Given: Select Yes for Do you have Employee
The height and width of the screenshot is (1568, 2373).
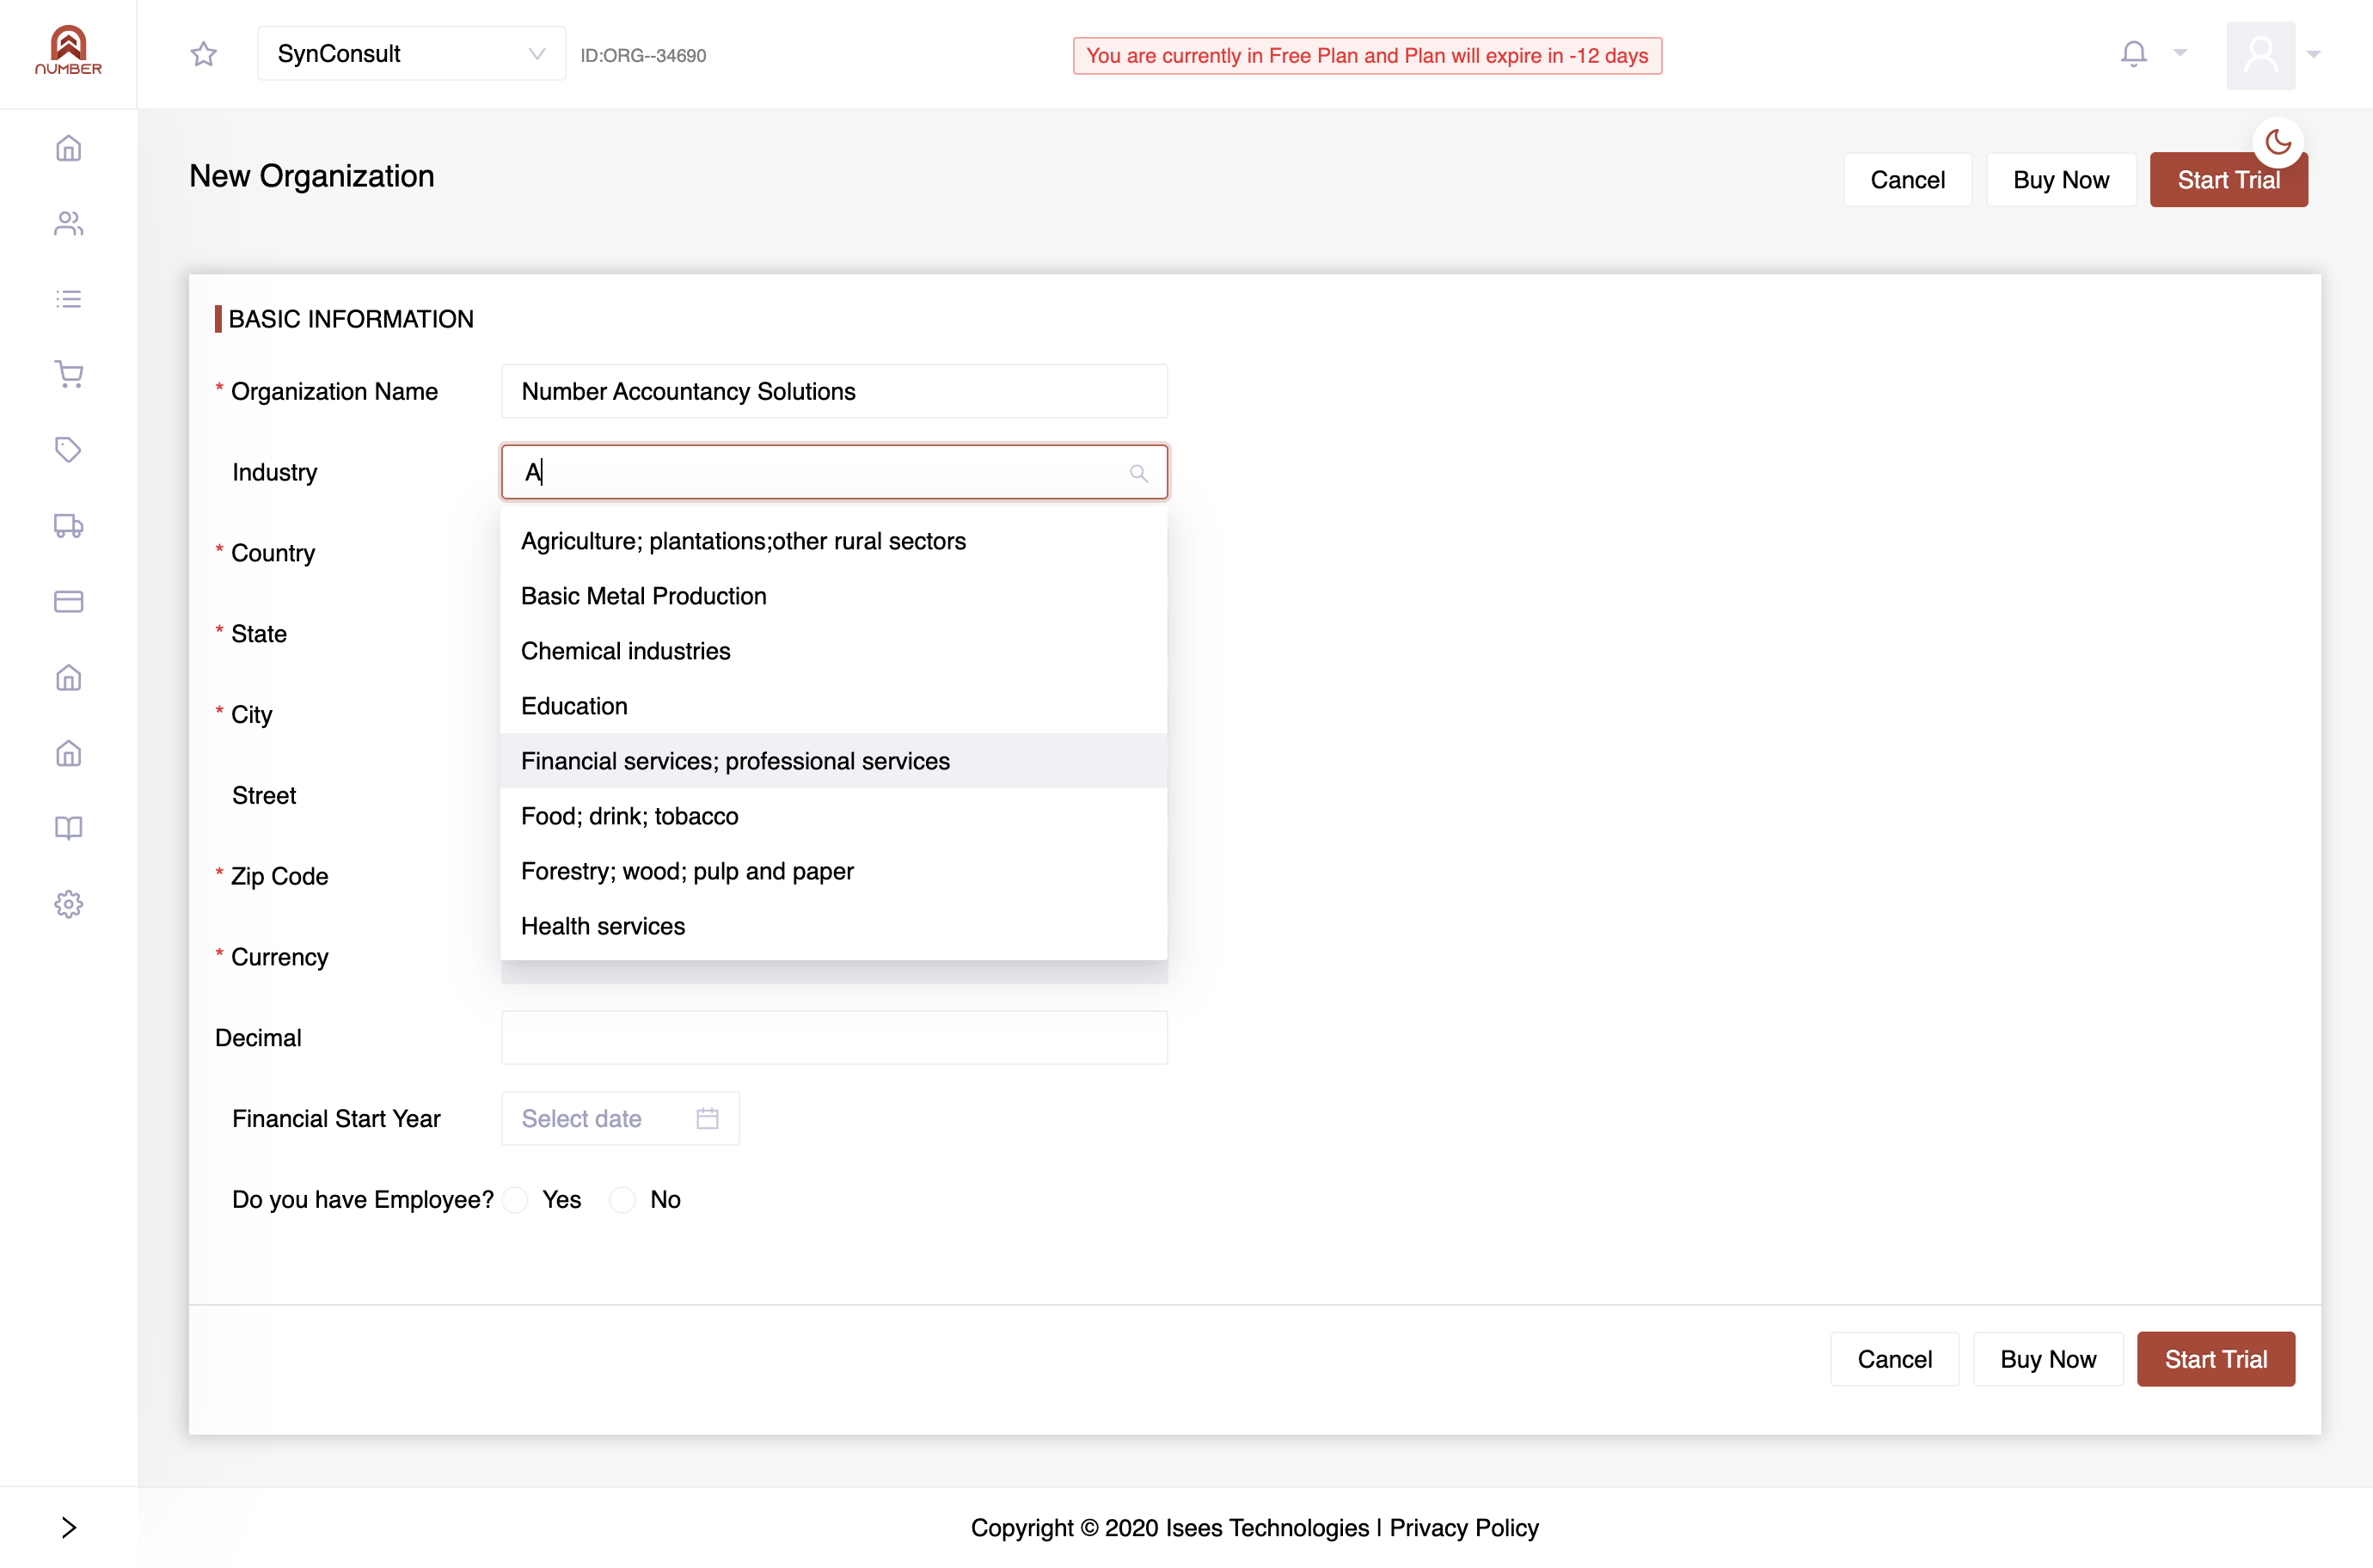Looking at the screenshot, I should pyautogui.click(x=516, y=1200).
